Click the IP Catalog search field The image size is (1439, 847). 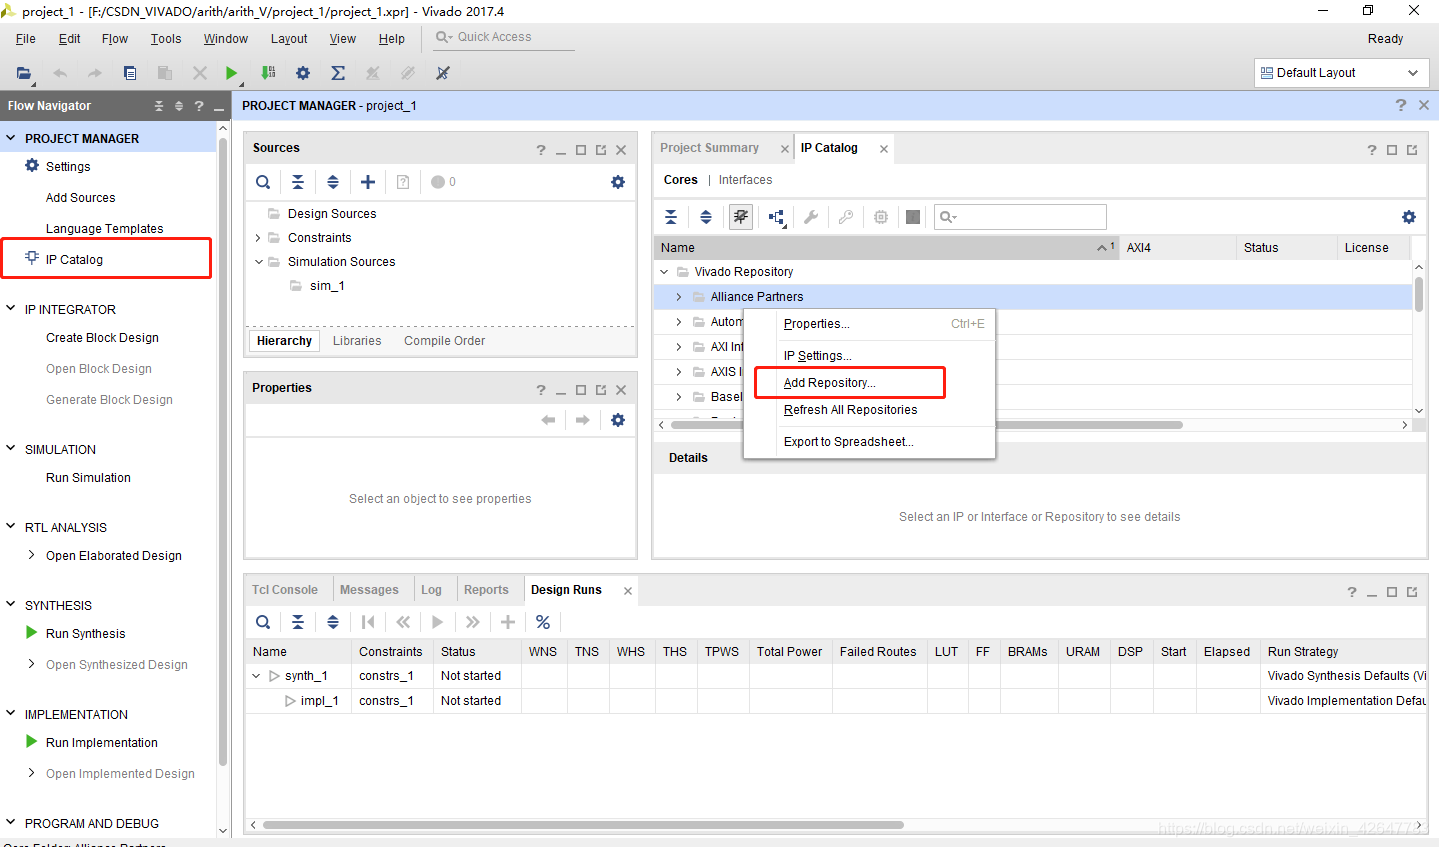tap(1020, 217)
